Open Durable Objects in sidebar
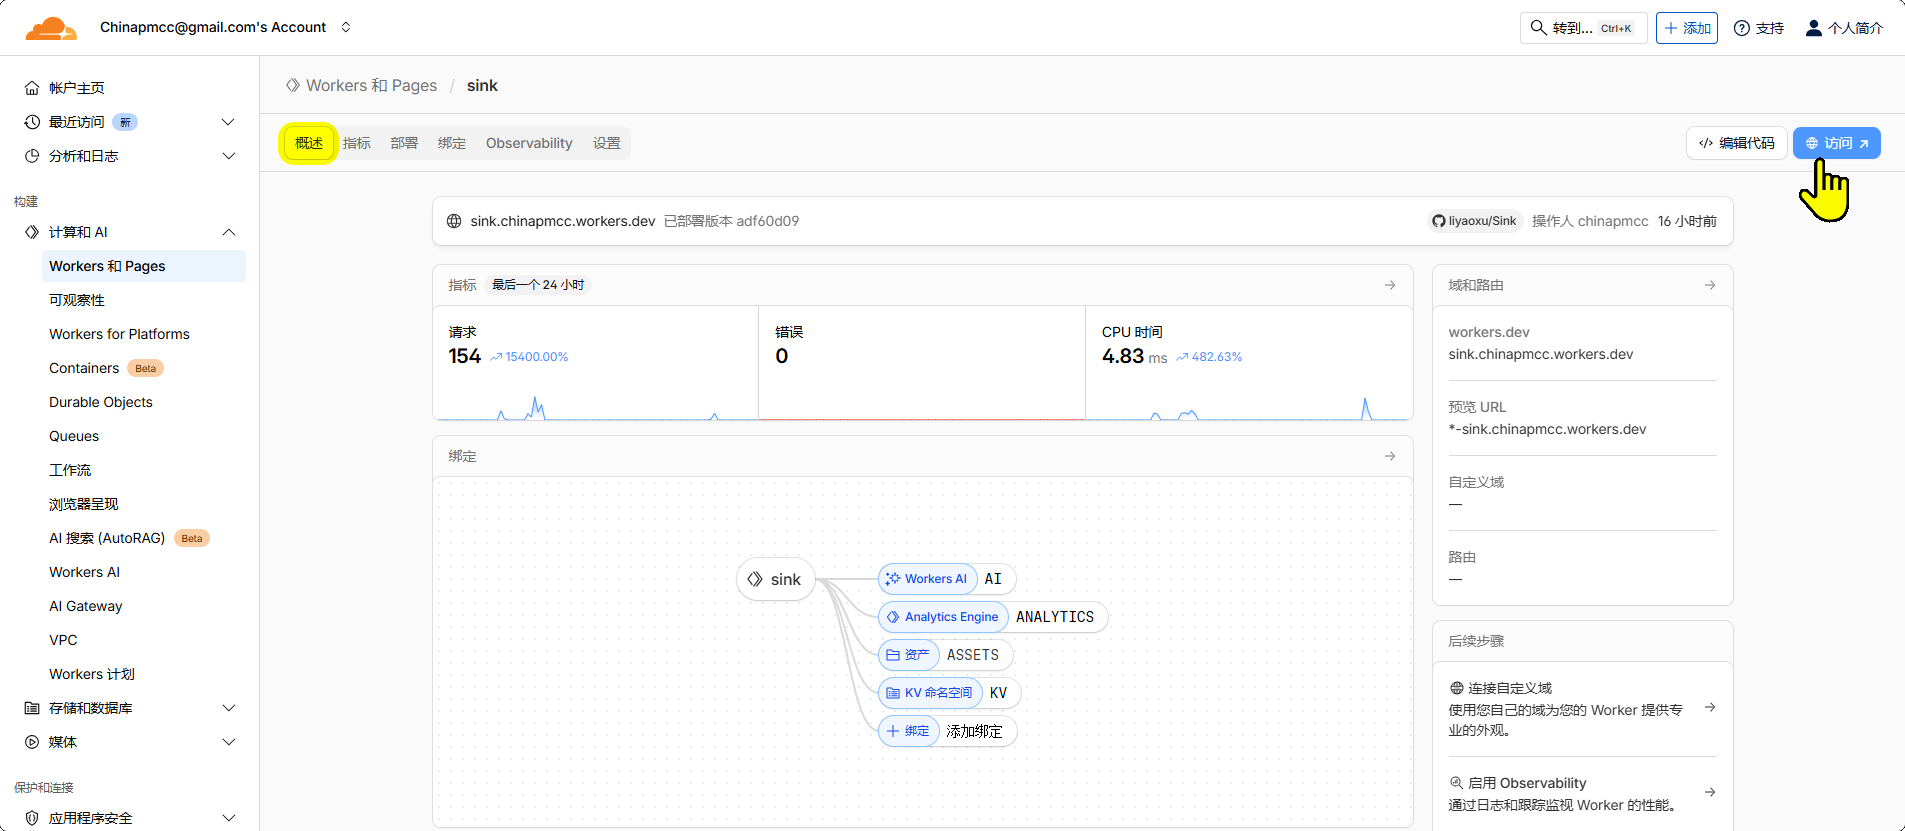 pos(101,402)
